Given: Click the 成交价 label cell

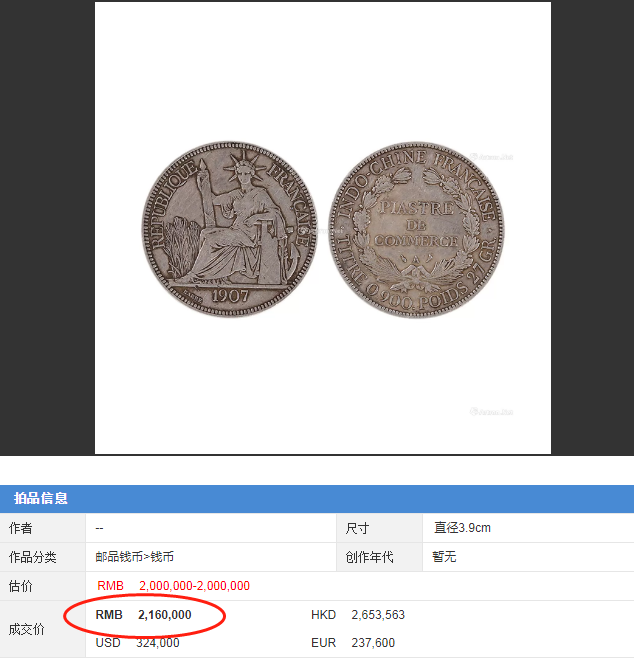Looking at the screenshot, I should [42, 629].
